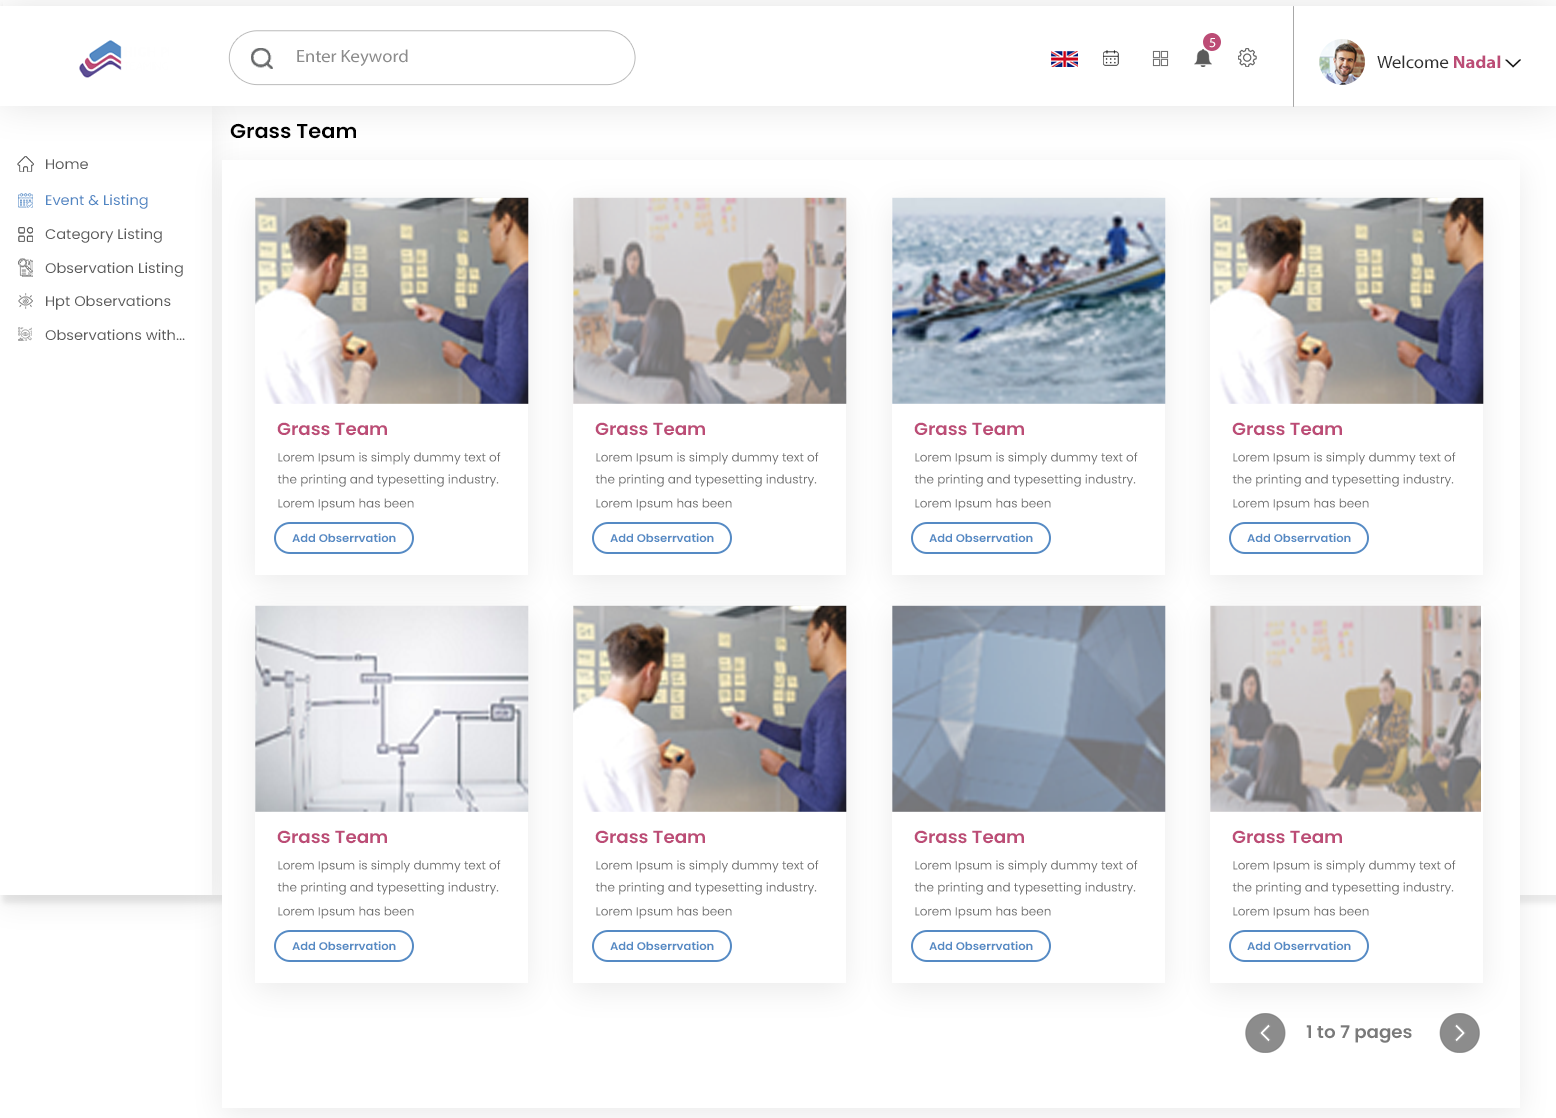This screenshot has height=1118, width=1556.
Task: Select the UK flag language icon
Action: click(1064, 58)
